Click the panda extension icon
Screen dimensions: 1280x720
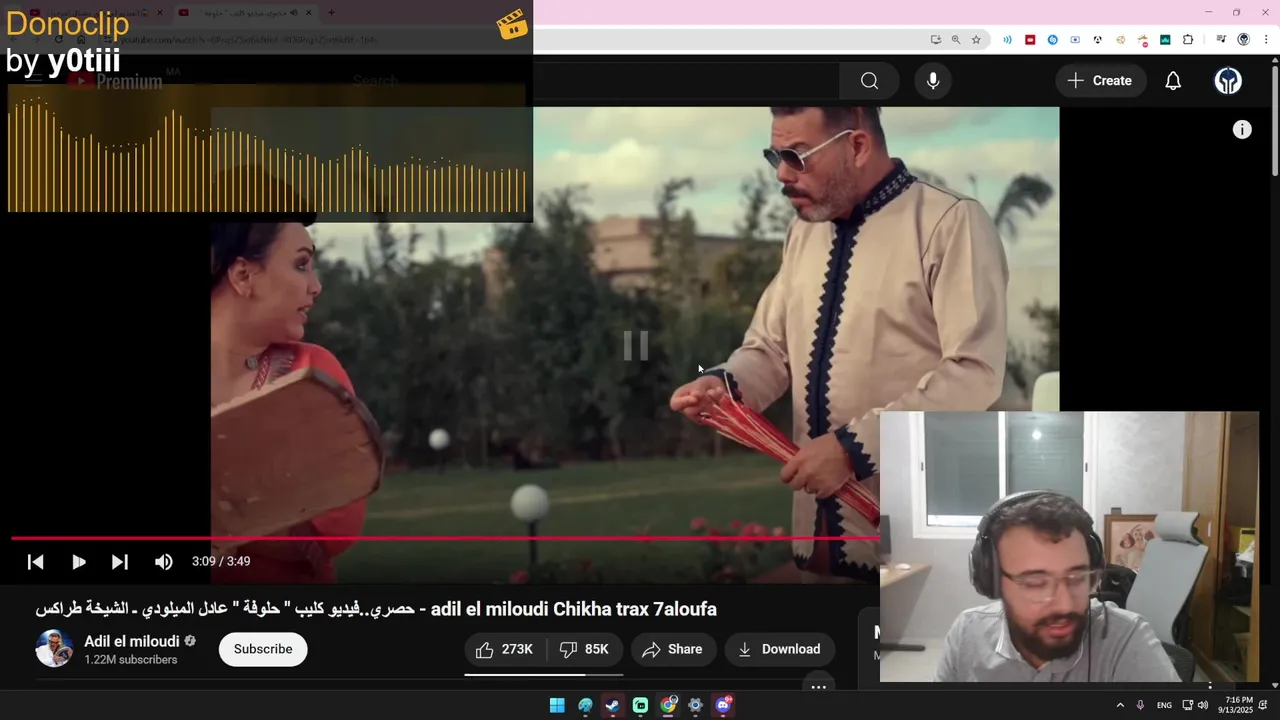(x=1097, y=40)
